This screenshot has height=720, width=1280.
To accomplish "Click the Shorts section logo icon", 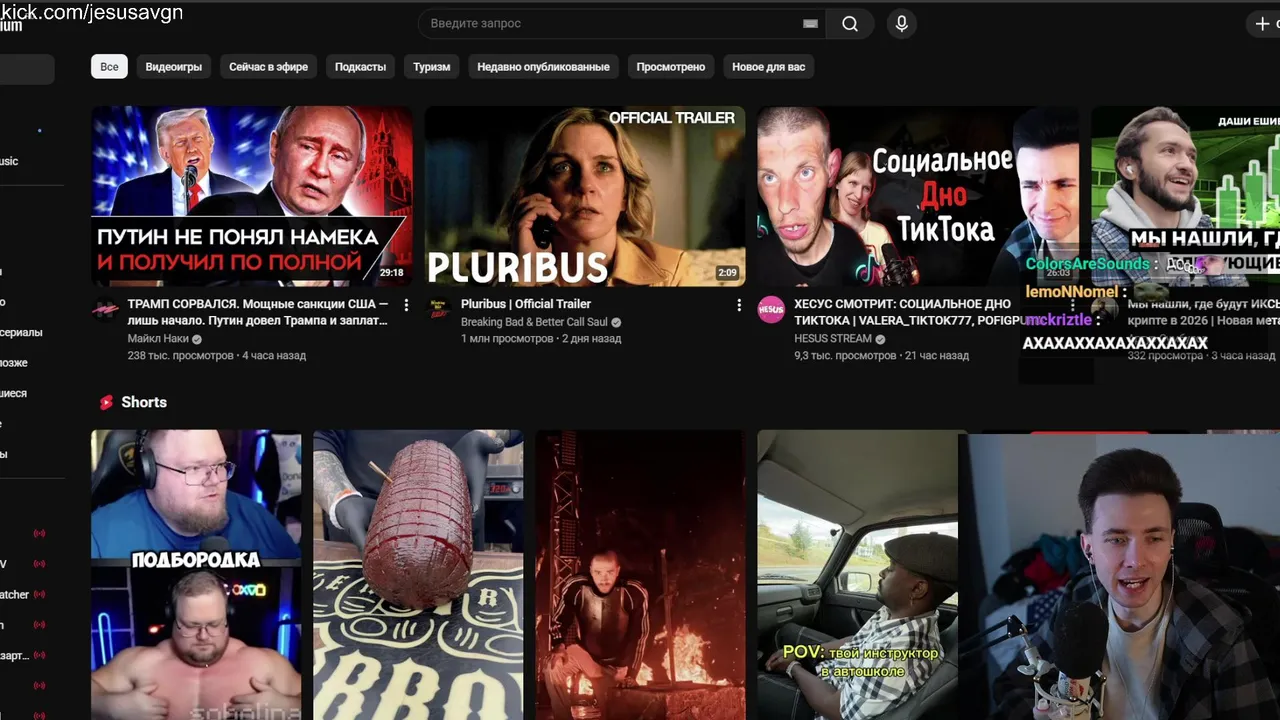I will click(106, 402).
